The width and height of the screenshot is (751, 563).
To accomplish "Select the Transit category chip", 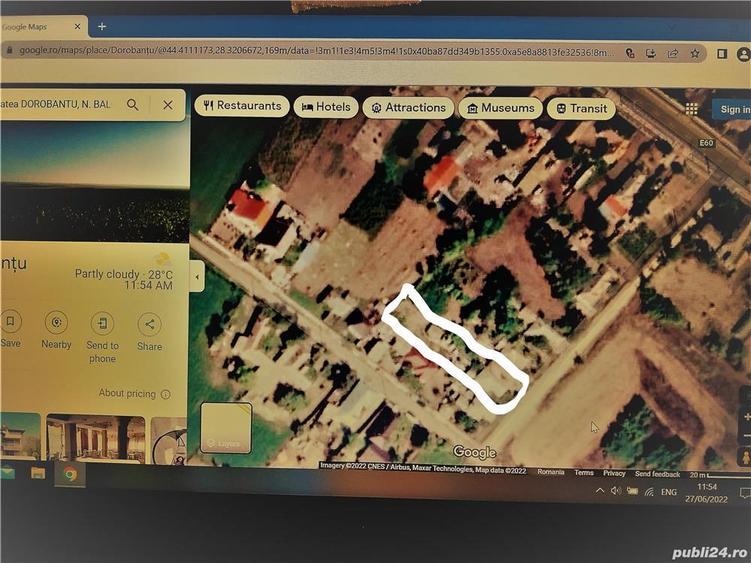I will pyautogui.click(x=581, y=109).
